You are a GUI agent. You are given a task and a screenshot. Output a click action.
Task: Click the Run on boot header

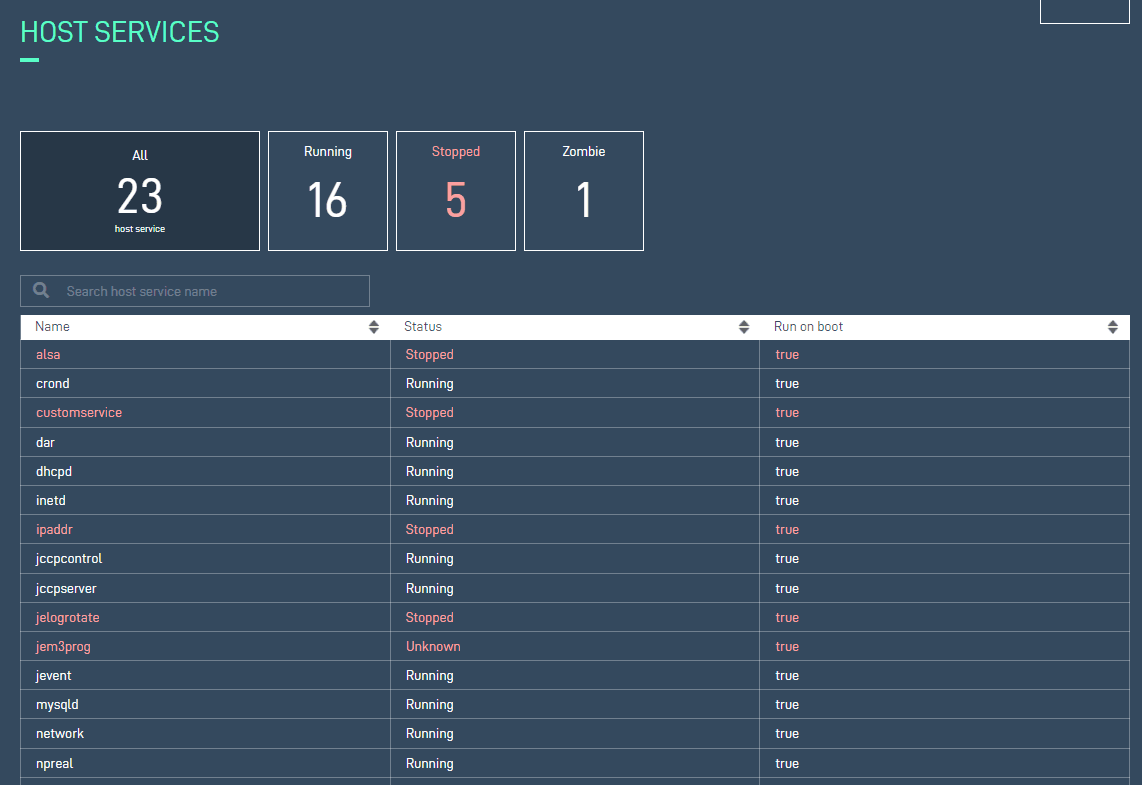[x=809, y=327]
